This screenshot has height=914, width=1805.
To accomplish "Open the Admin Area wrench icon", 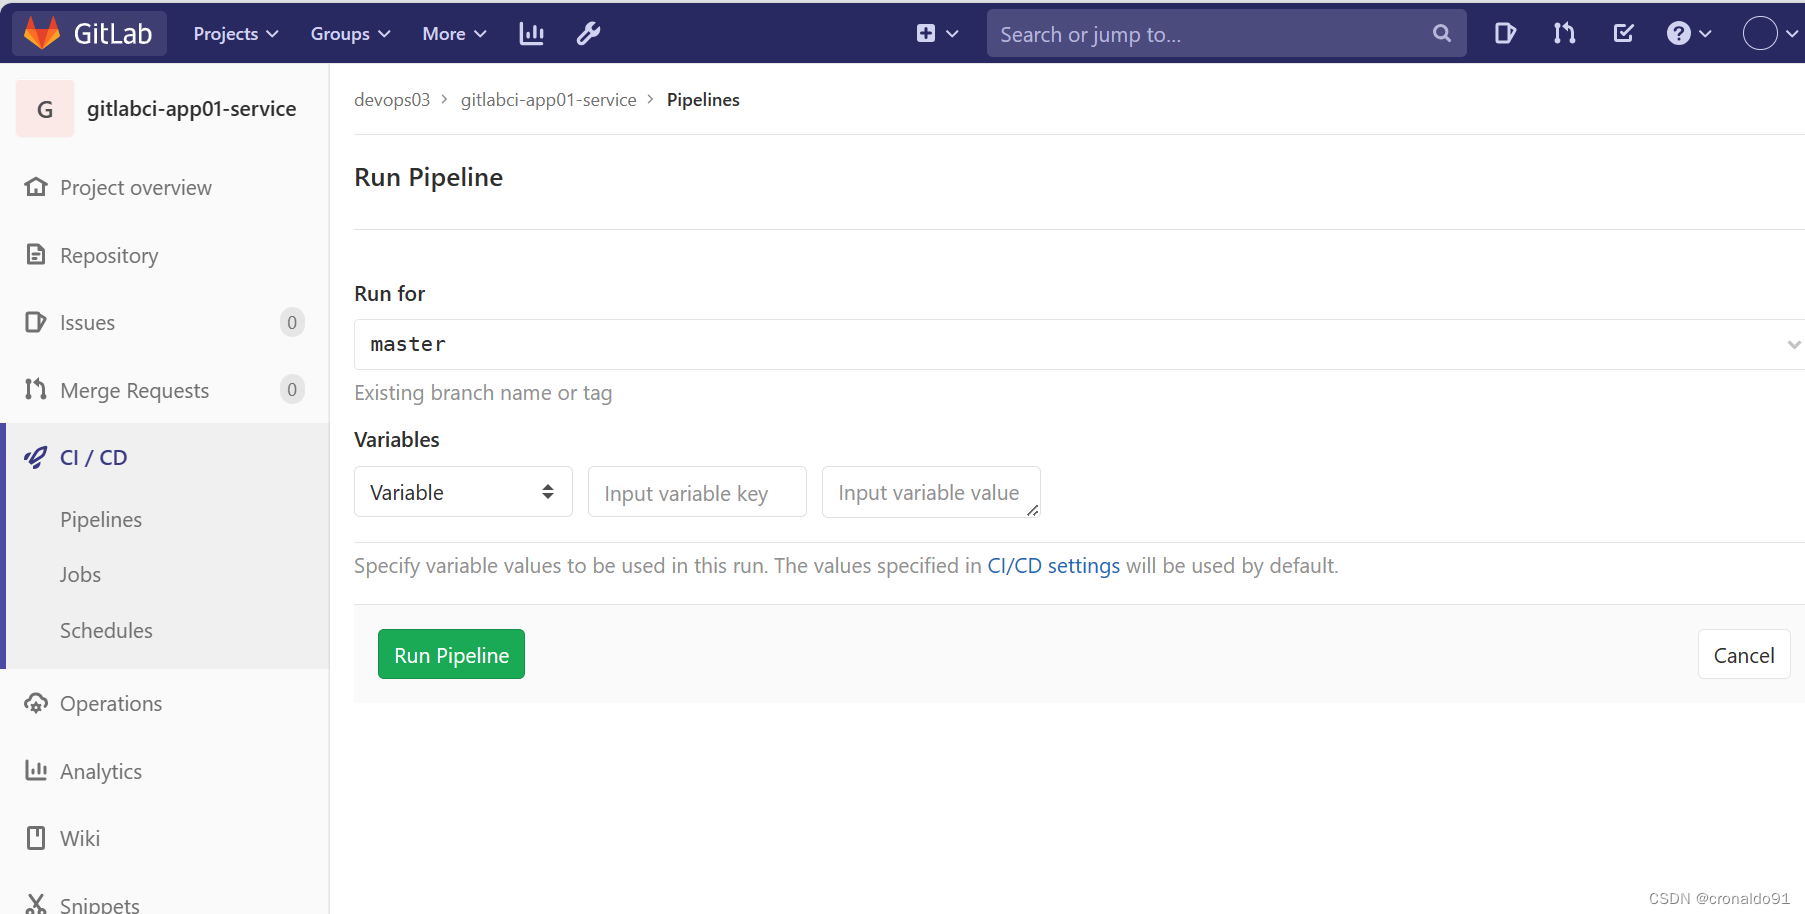I will click(589, 34).
